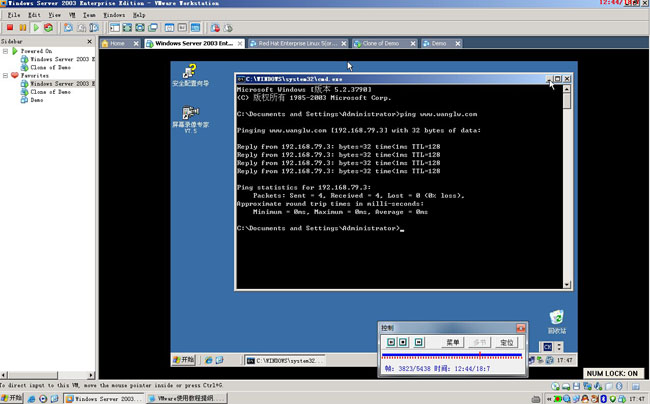Viewport: 650px width, 404px height.
Task: Click the host taskbar VMware tutorial button
Action: tap(187, 399)
